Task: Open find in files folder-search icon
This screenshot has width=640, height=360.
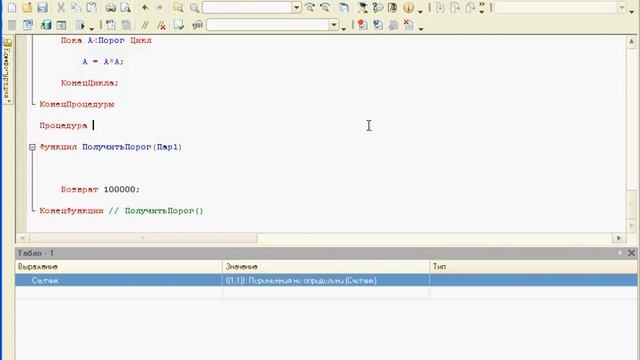Action: (178, 7)
